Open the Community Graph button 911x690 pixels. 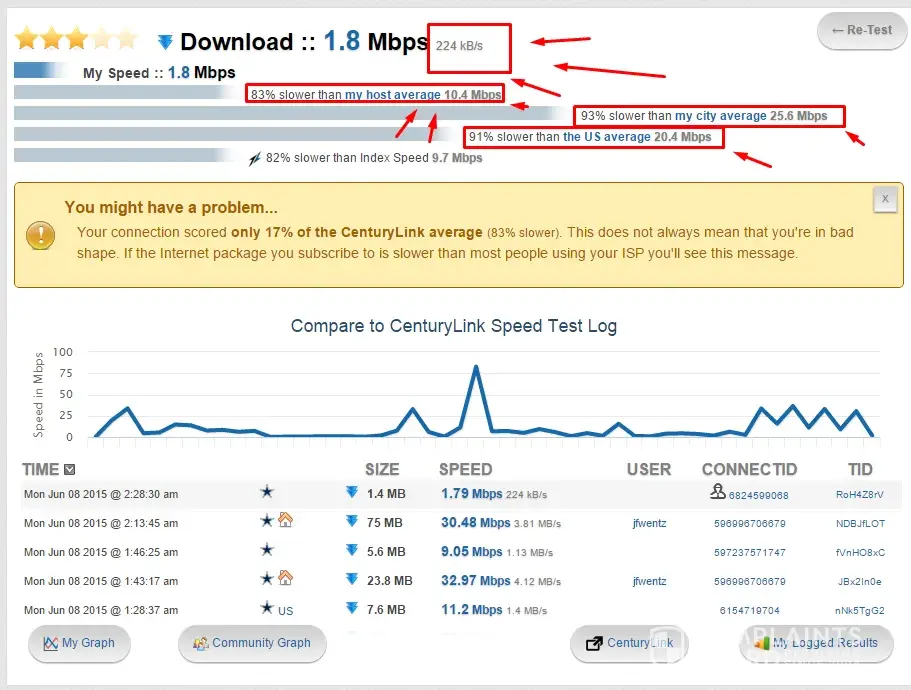tap(252, 643)
